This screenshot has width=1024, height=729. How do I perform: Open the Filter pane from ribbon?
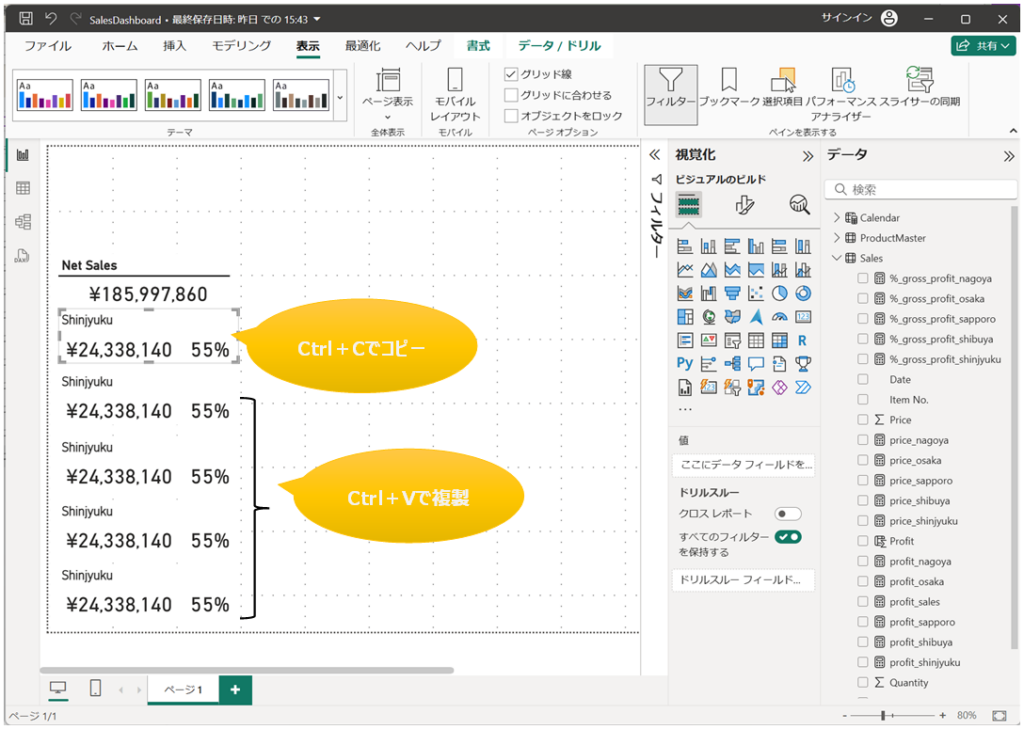pos(670,88)
